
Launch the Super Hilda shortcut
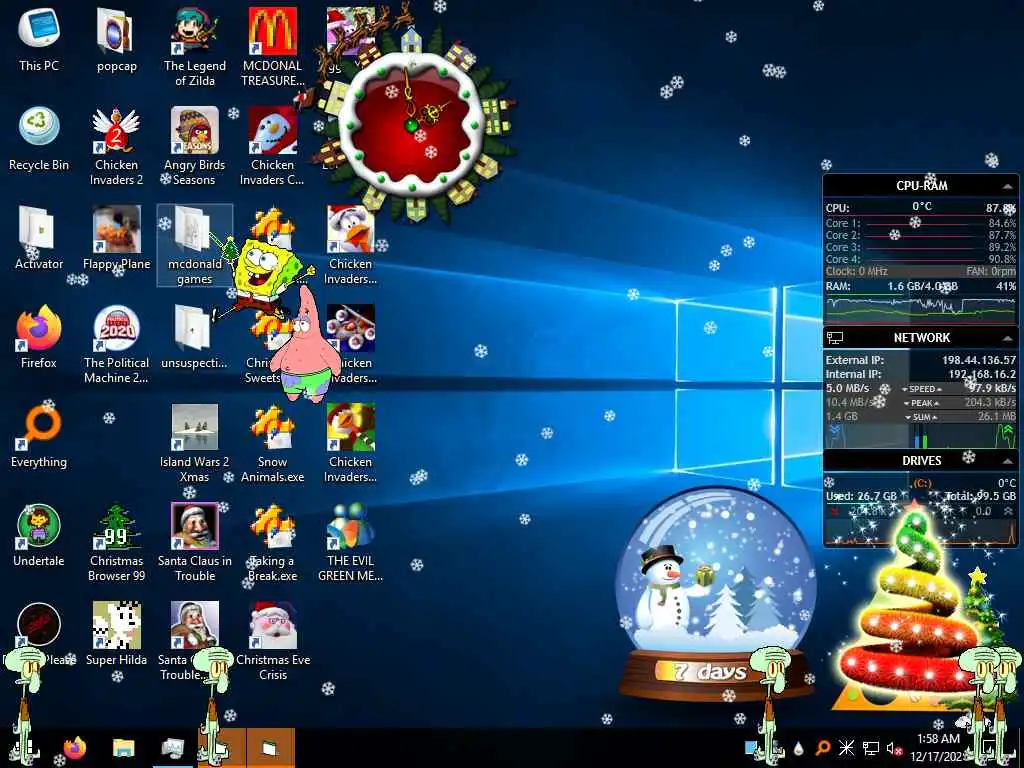116,633
